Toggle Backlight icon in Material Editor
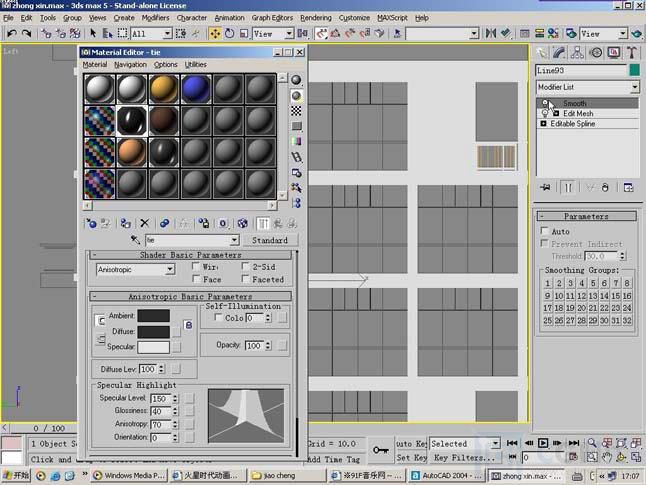Image resolution: width=646 pixels, height=485 pixels. 296,96
